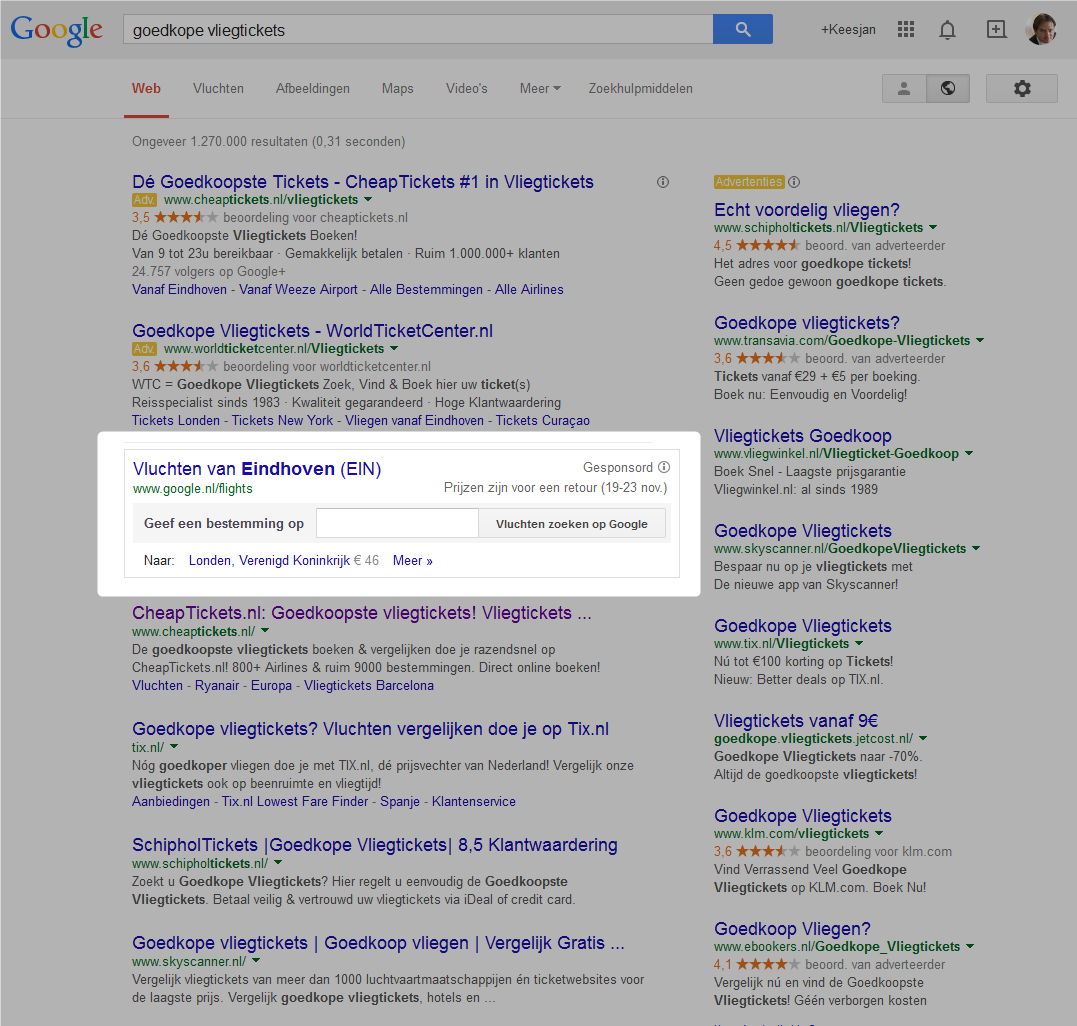Expand arrow next to www.schipholtickets.nl/Vliegtickets ad
This screenshot has height=1026, width=1077.
(x=933, y=227)
